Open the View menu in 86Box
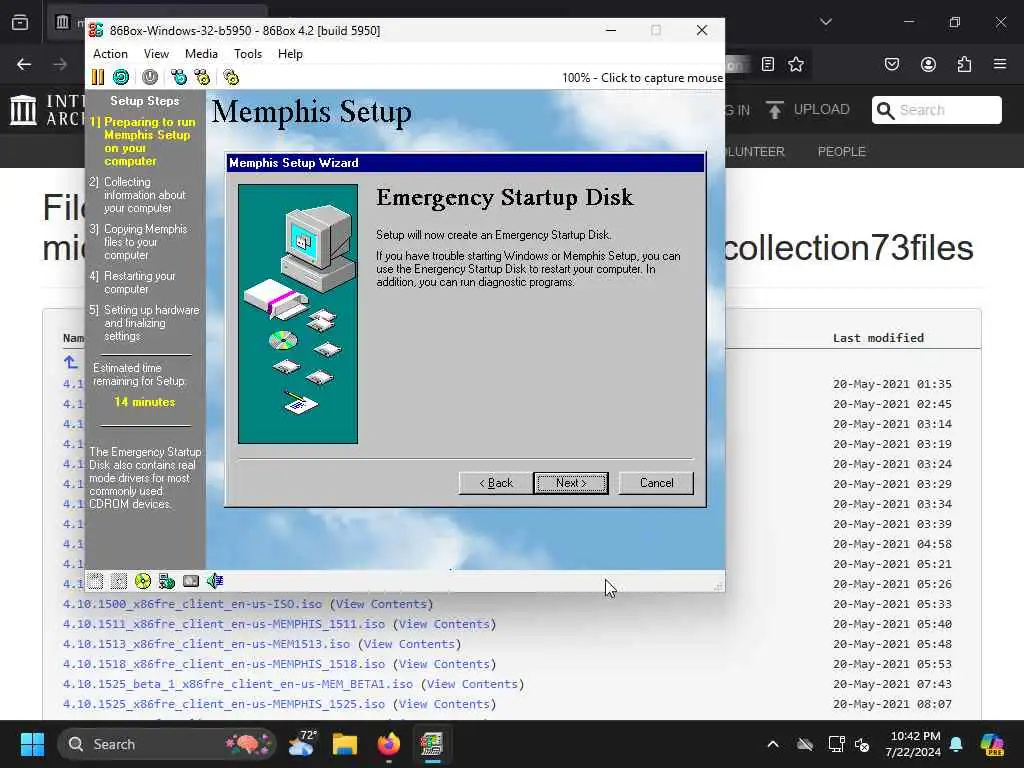Screen dimensions: 1024x768 [x=156, y=54]
